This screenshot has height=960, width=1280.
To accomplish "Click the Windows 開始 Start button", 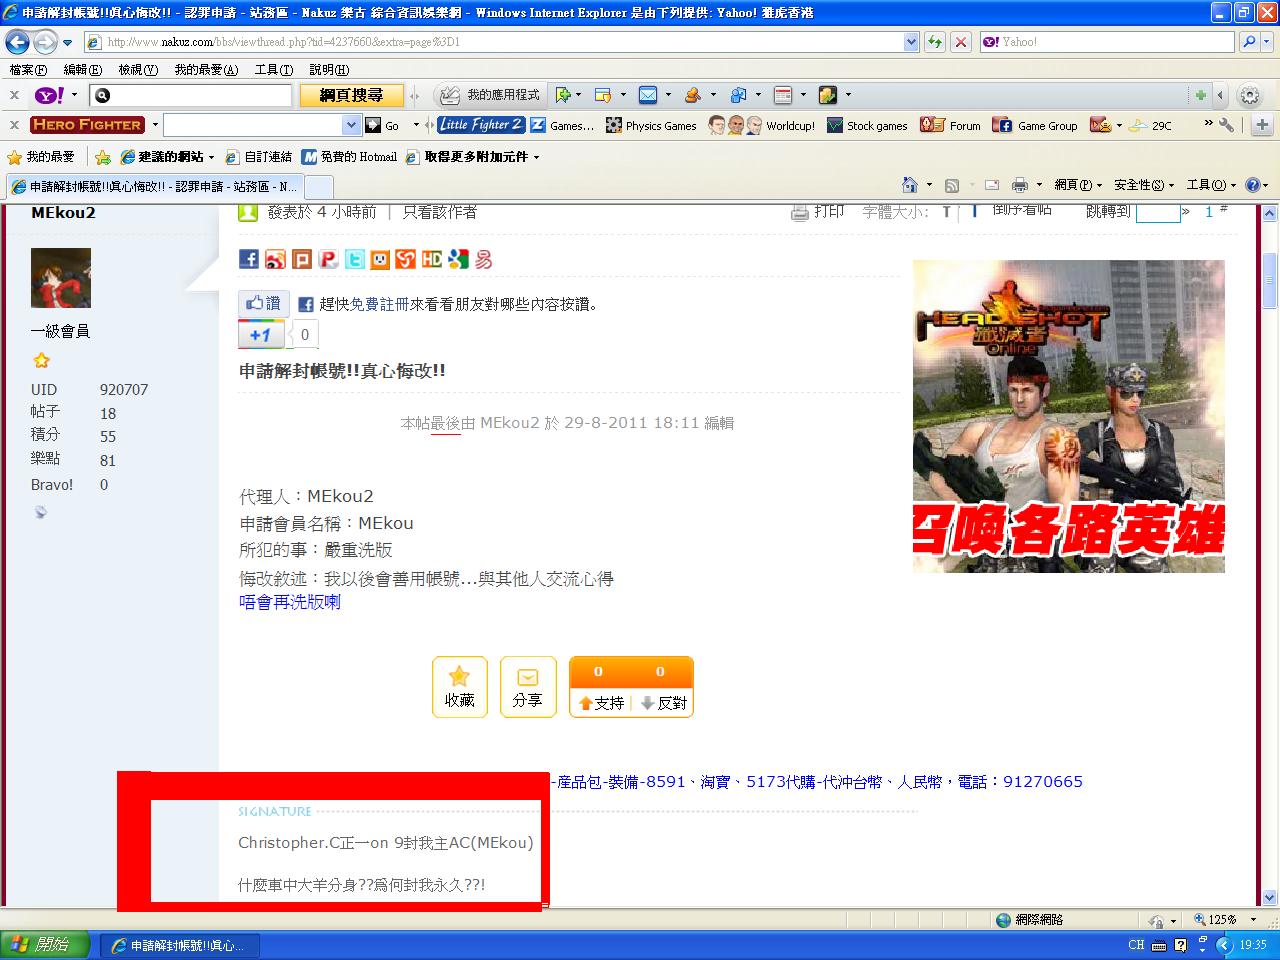I will (44, 945).
